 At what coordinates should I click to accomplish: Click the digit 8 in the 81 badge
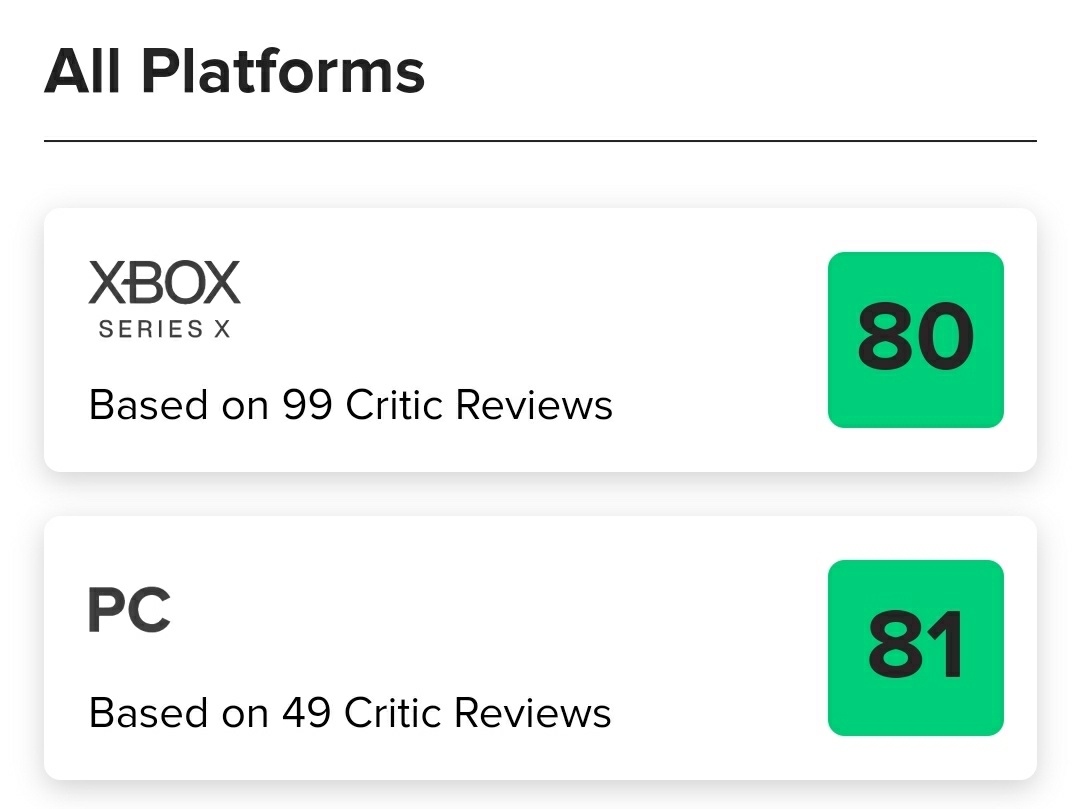point(893,647)
